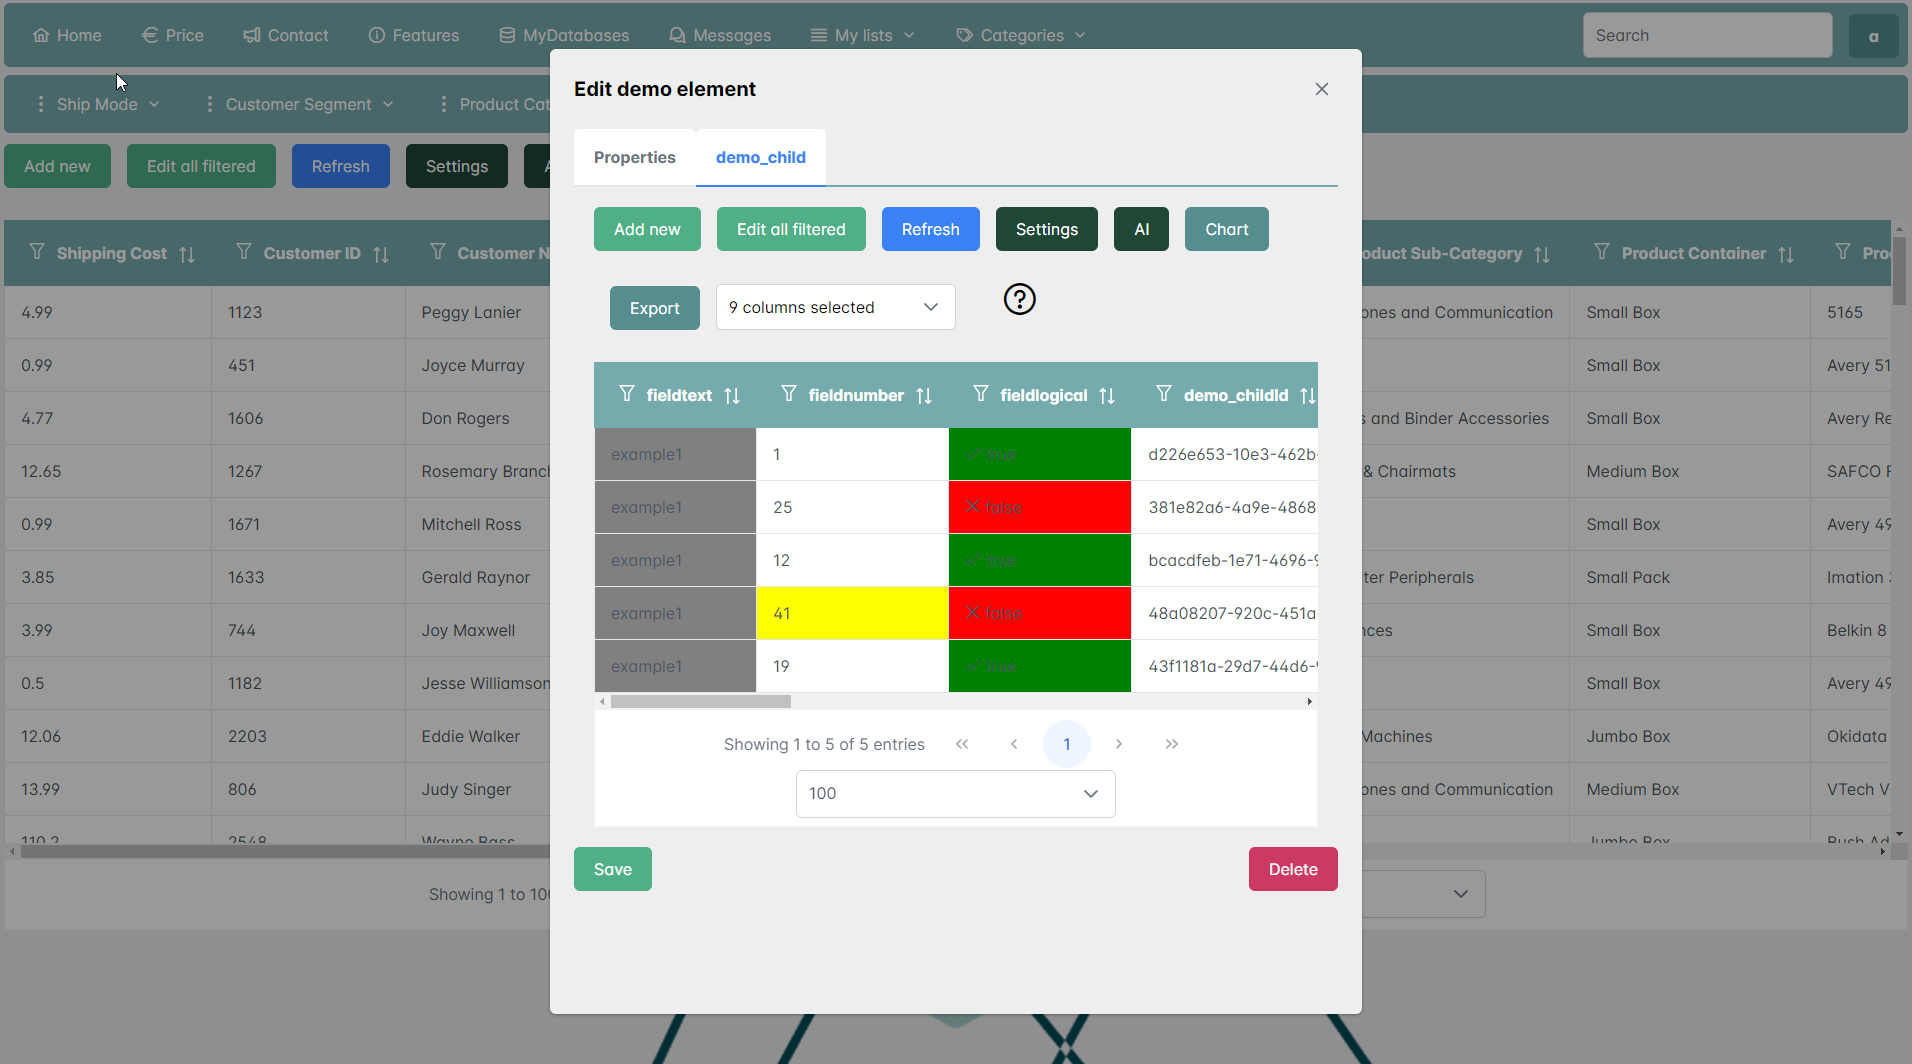The image size is (1912, 1064).
Task: Open the user avatar icon top right
Action: [x=1874, y=35]
